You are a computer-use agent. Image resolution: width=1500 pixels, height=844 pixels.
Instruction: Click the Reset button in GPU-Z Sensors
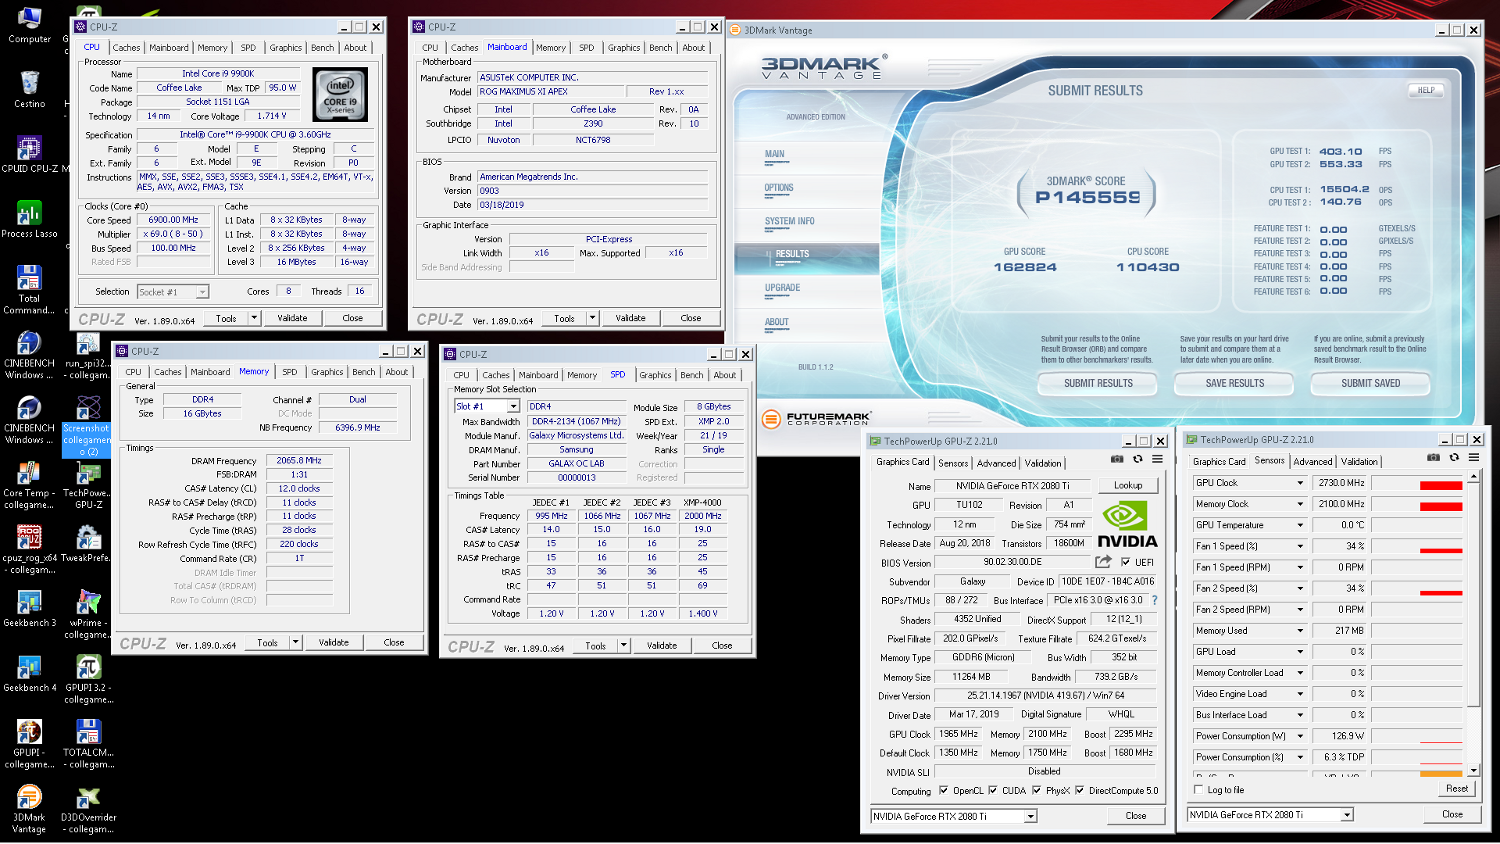(x=1457, y=789)
